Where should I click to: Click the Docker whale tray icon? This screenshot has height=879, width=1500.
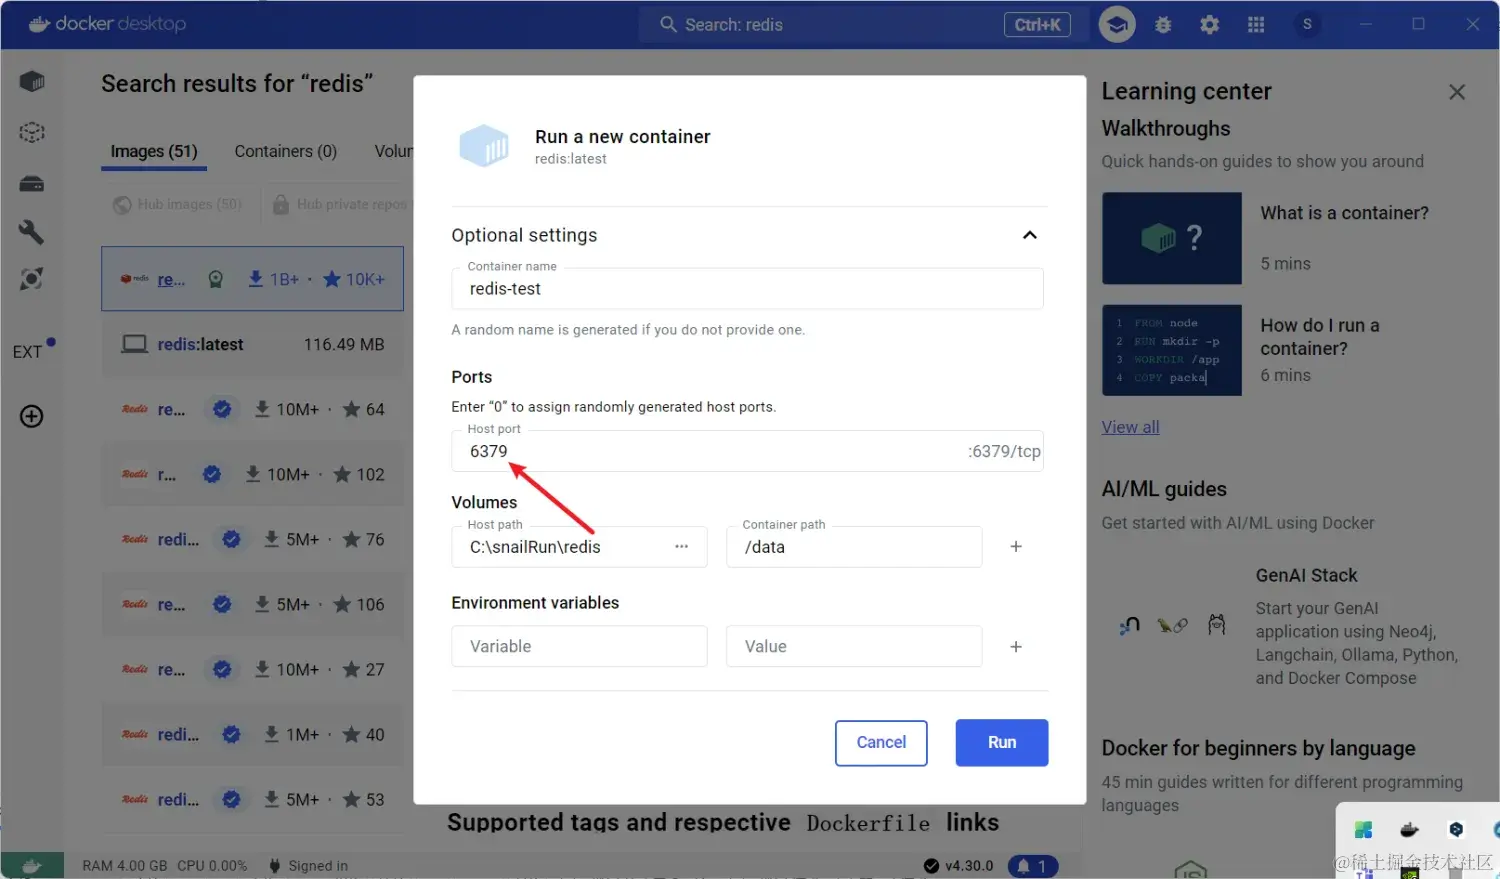click(1409, 829)
